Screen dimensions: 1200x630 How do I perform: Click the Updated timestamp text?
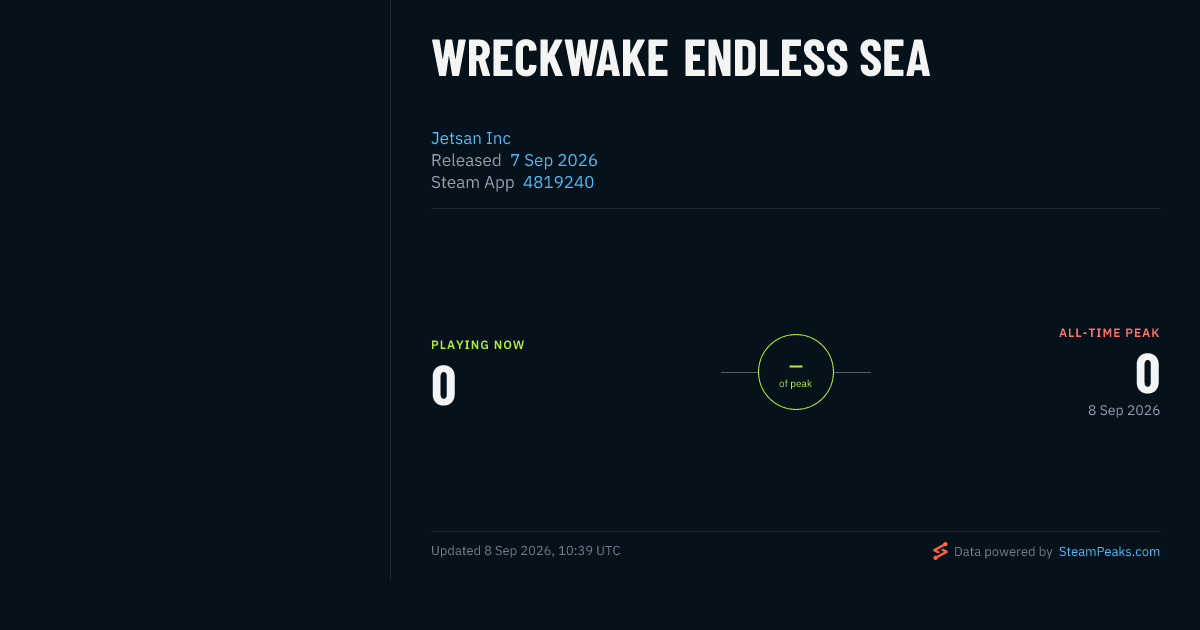tap(526, 551)
